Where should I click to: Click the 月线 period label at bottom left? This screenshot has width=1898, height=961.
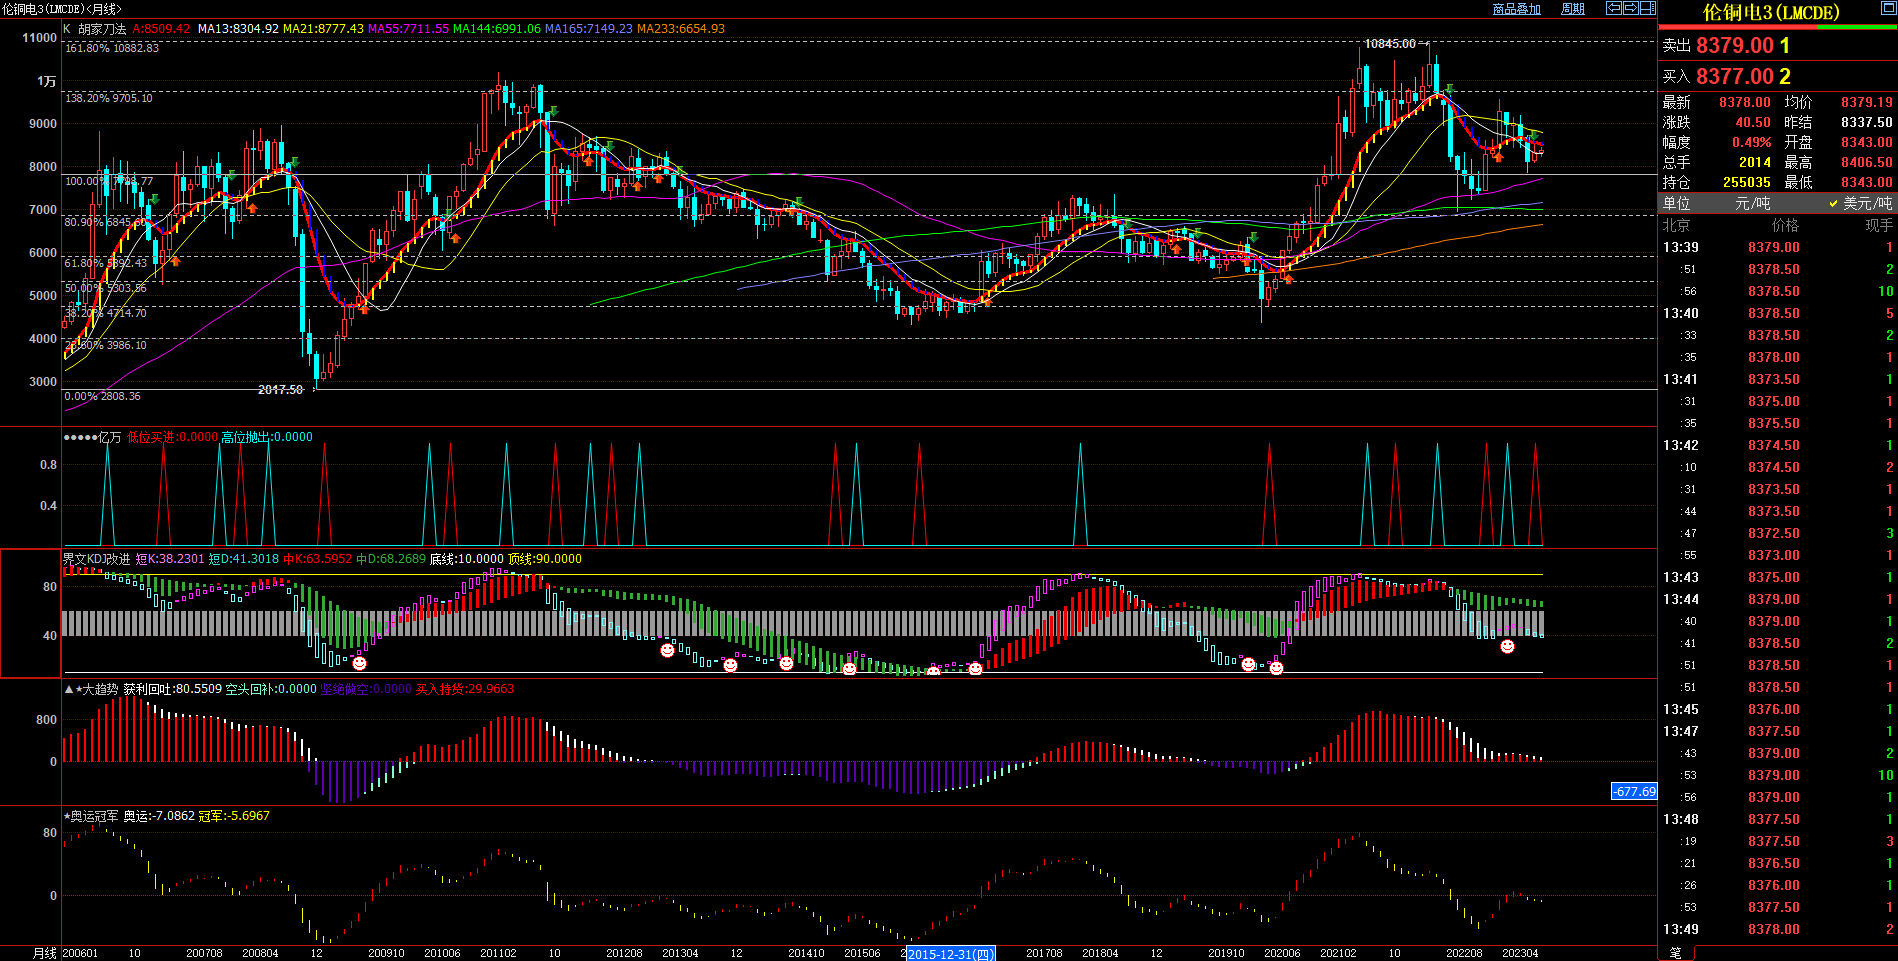coord(45,953)
